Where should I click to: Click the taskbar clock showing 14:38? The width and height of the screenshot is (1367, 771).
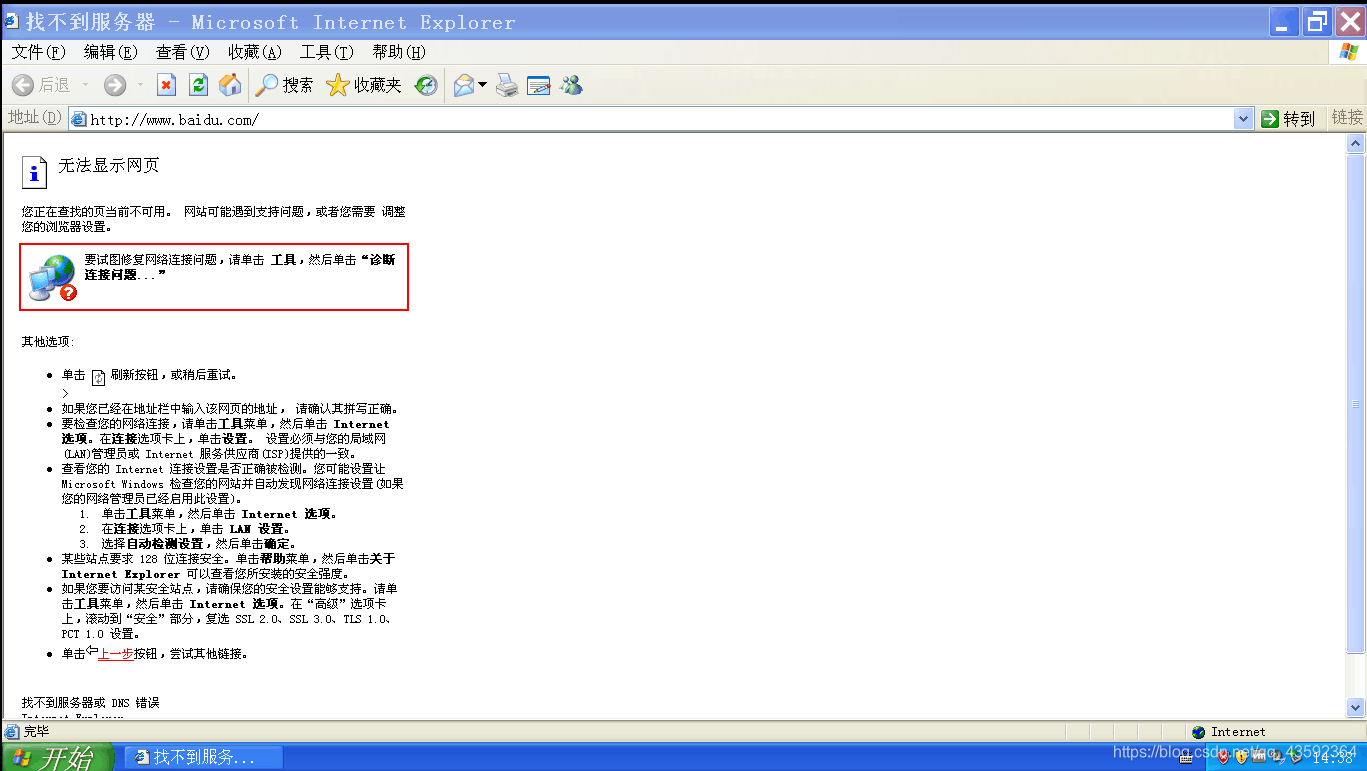point(1332,758)
